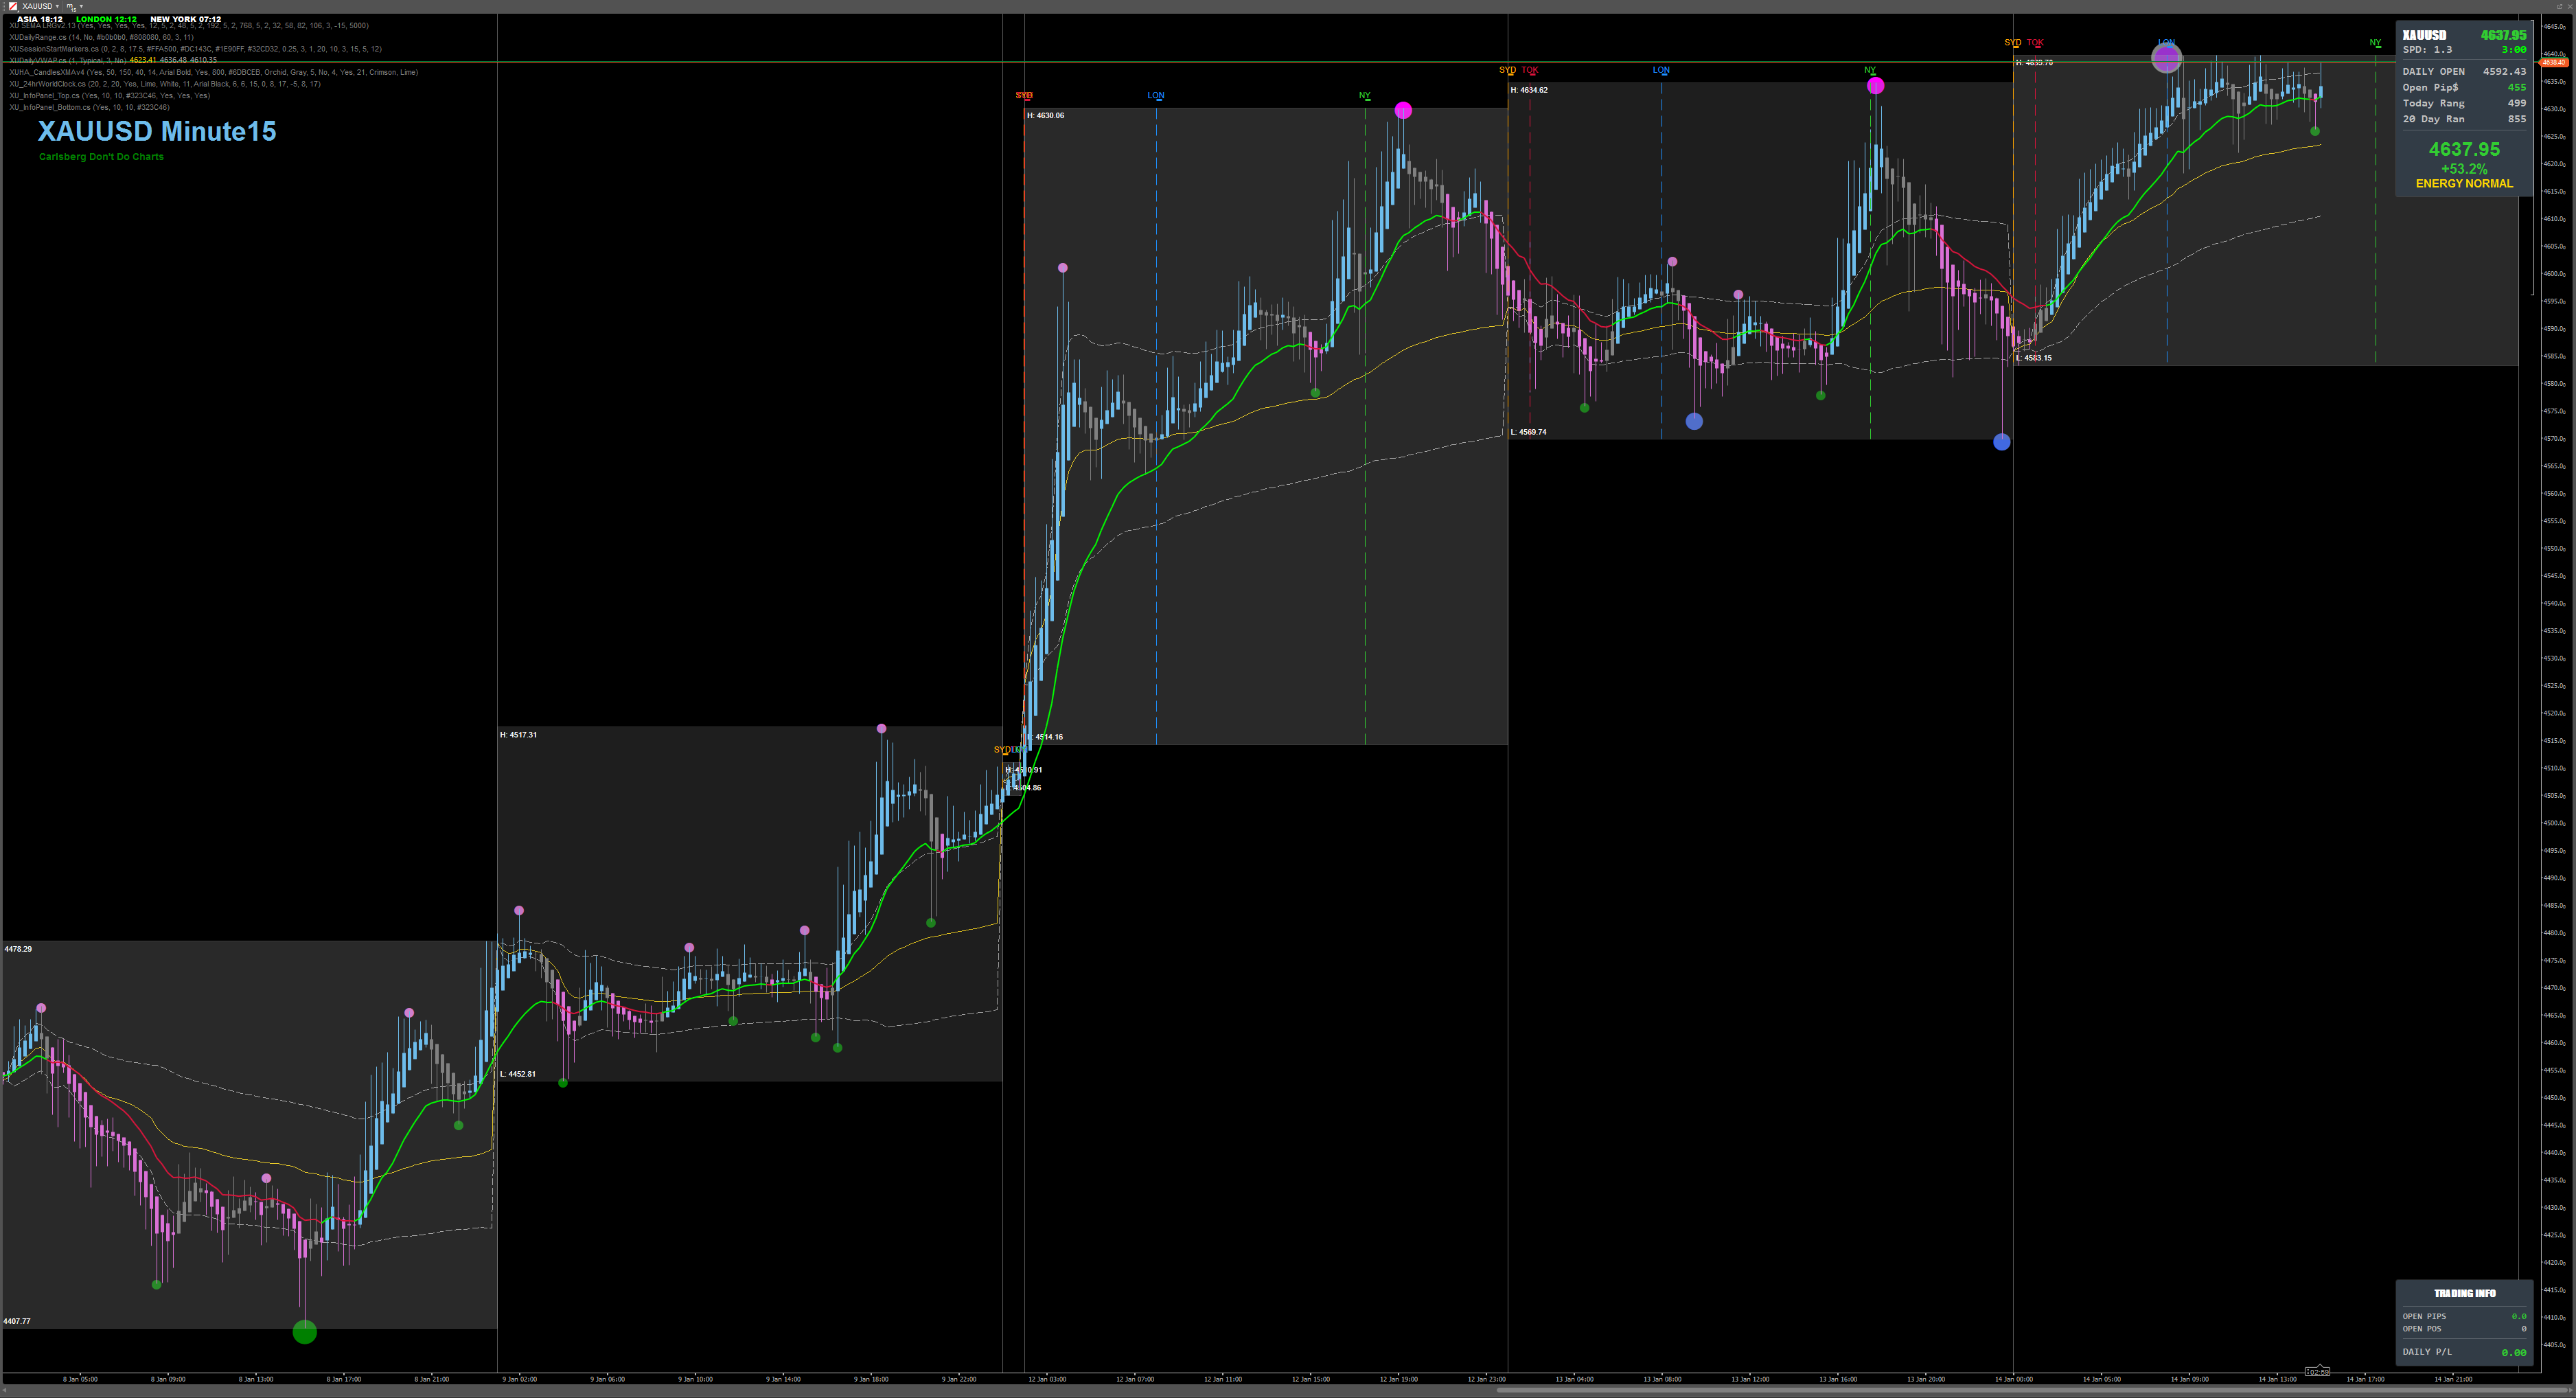Click the TRADING INFO panel header
The width and height of the screenshot is (2576, 1398).
coord(2464,1293)
